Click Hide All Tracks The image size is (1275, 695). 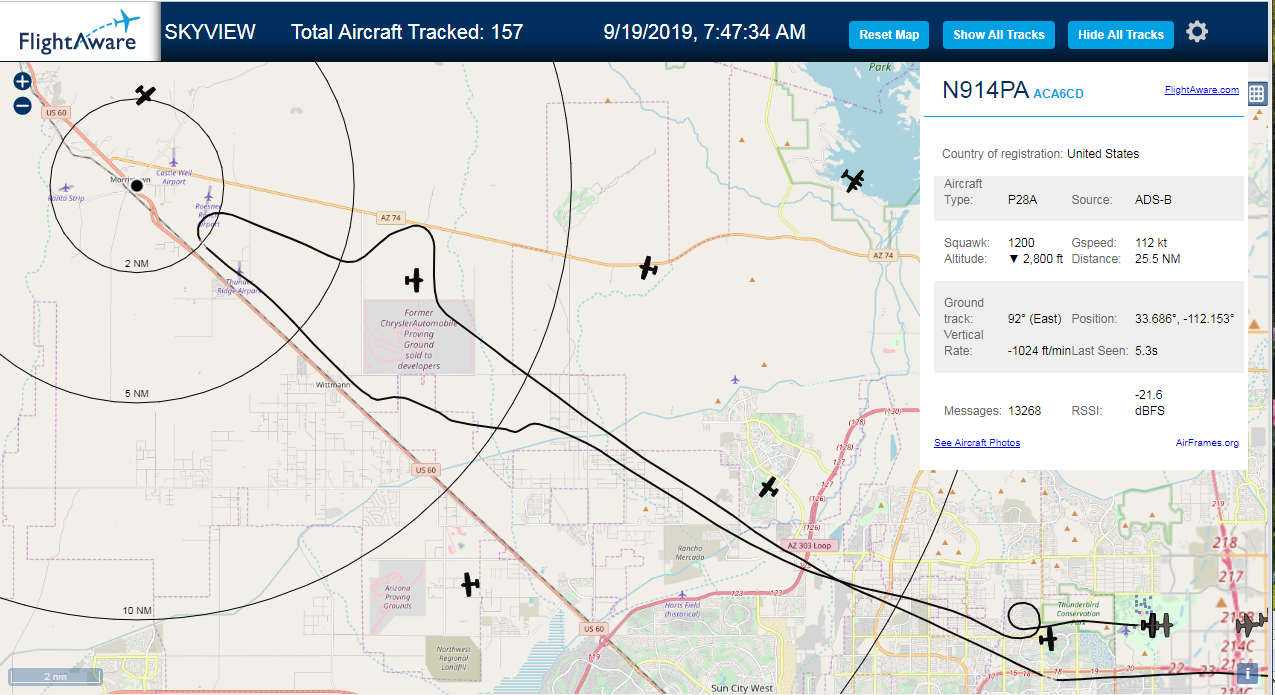pyautogui.click(x=1121, y=35)
